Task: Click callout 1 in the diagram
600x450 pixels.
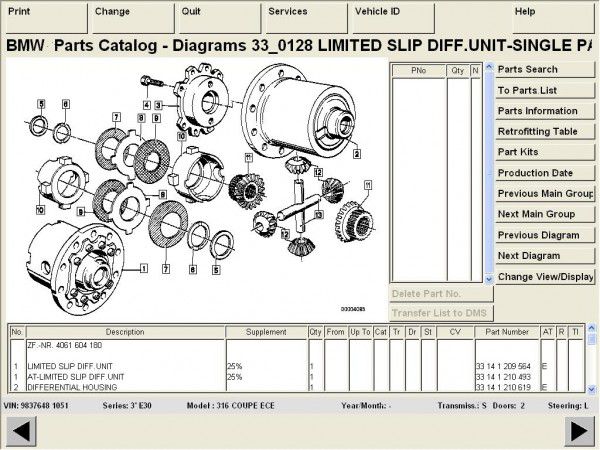Action: [144, 269]
